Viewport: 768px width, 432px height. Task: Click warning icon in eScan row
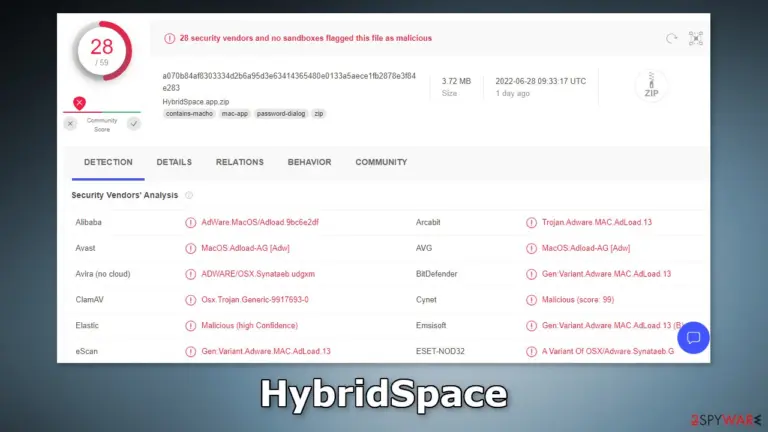[x=191, y=352]
